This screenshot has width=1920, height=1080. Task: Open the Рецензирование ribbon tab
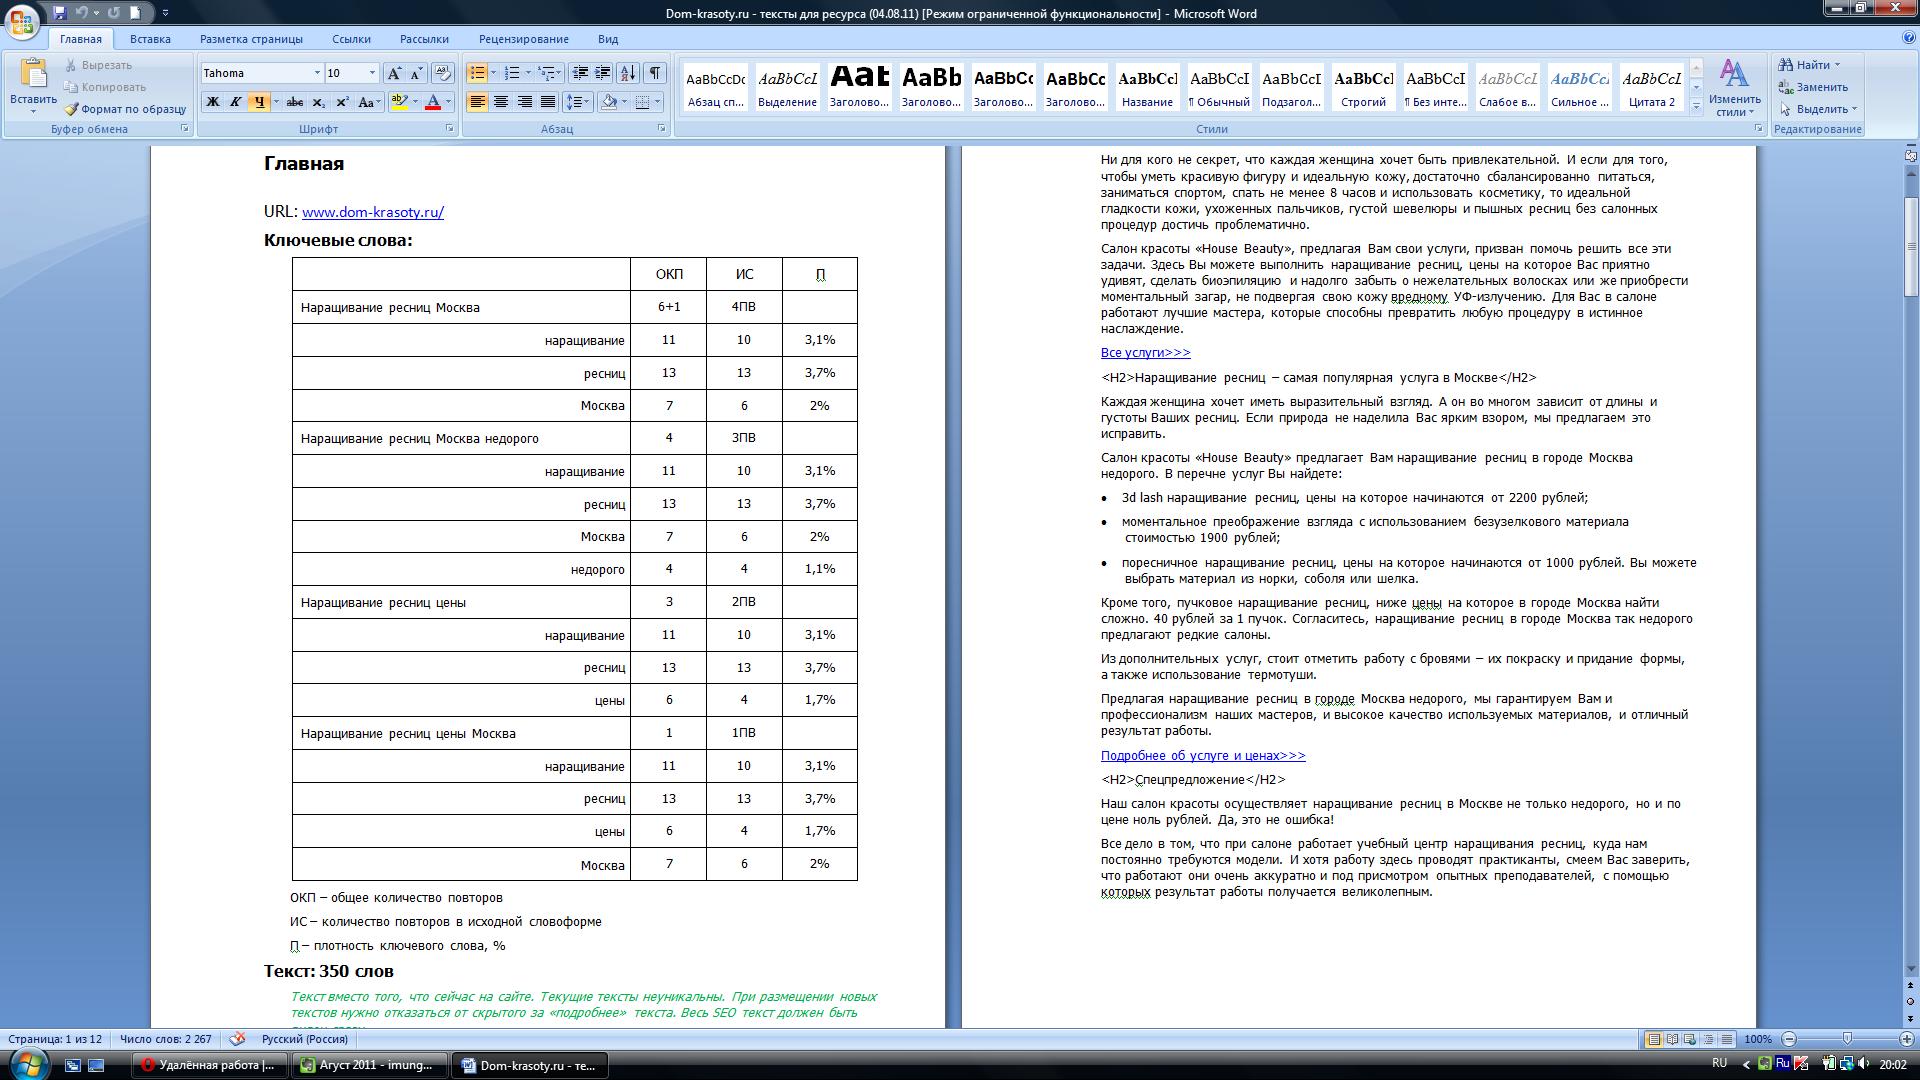(x=523, y=39)
